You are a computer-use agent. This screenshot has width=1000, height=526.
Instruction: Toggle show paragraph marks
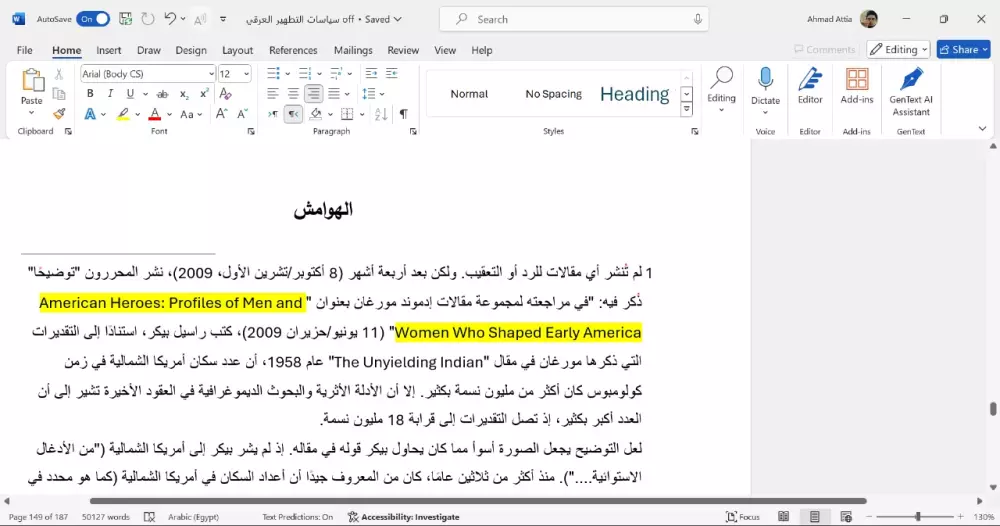pyautogui.click(x=404, y=114)
